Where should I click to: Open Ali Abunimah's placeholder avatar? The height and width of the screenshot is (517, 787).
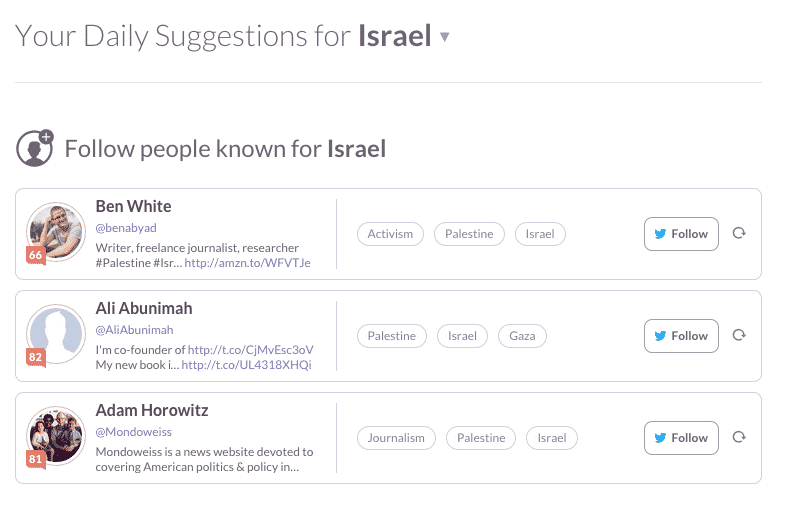pos(56,334)
